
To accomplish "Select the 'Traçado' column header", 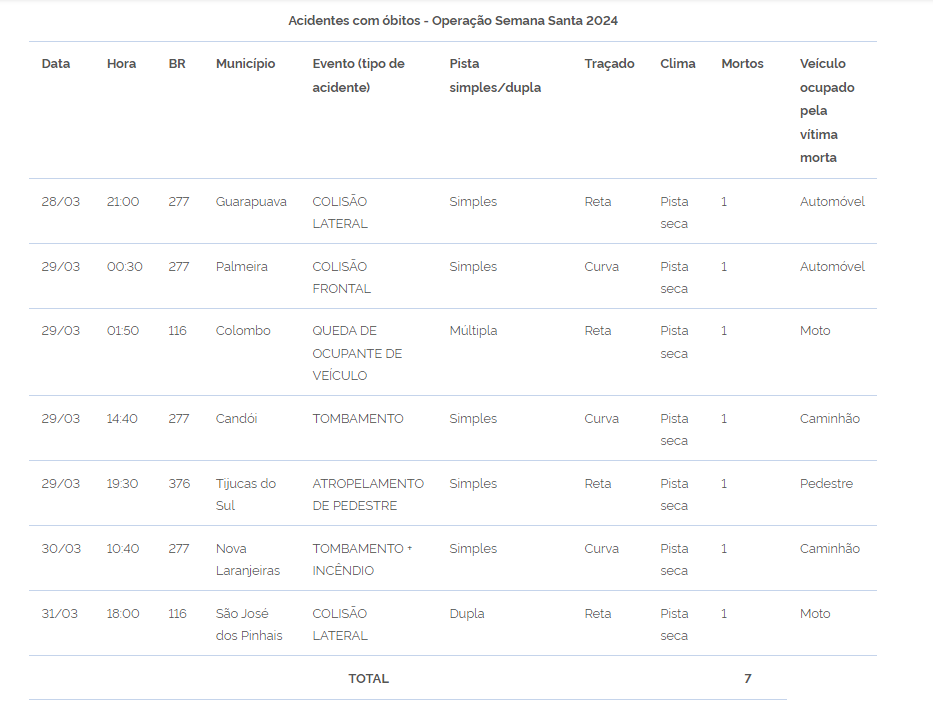I will tap(609, 64).
